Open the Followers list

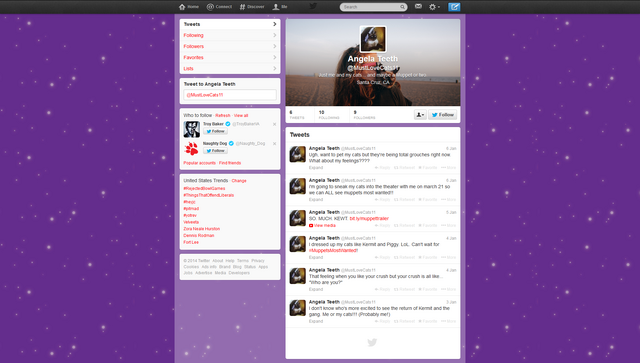coord(230,46)
